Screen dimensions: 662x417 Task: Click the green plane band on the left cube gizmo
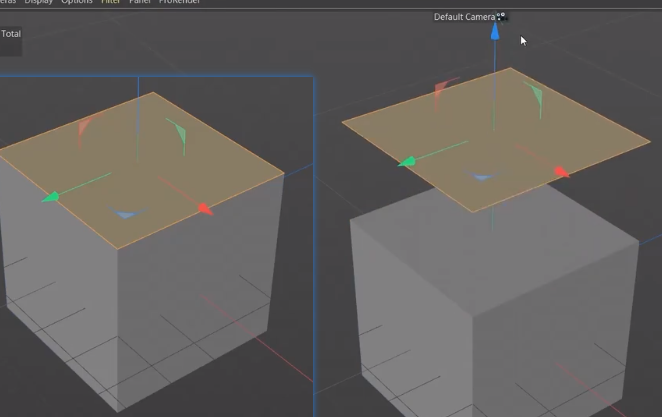pos(177,136)
